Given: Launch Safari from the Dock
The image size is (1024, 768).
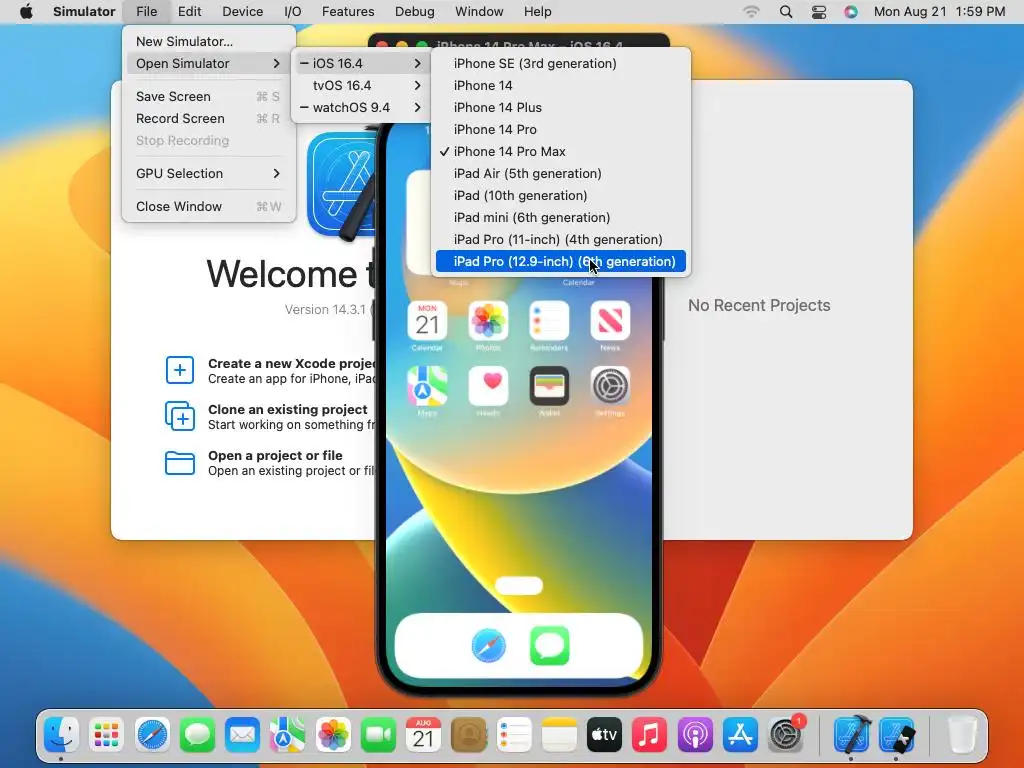Looking at the screenshot, I should coord(152,735).
